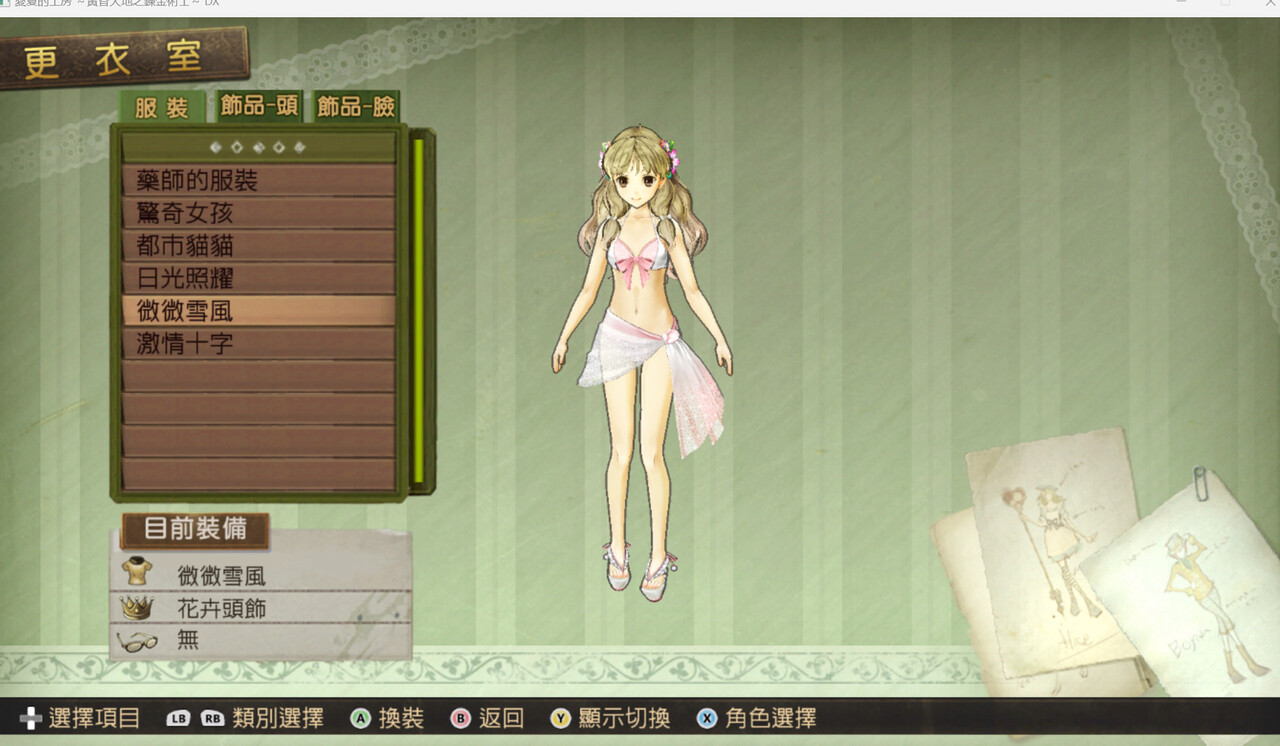Click the 目前裝備 header
This screenshot has height=746, width=1280.
point(195,529)
